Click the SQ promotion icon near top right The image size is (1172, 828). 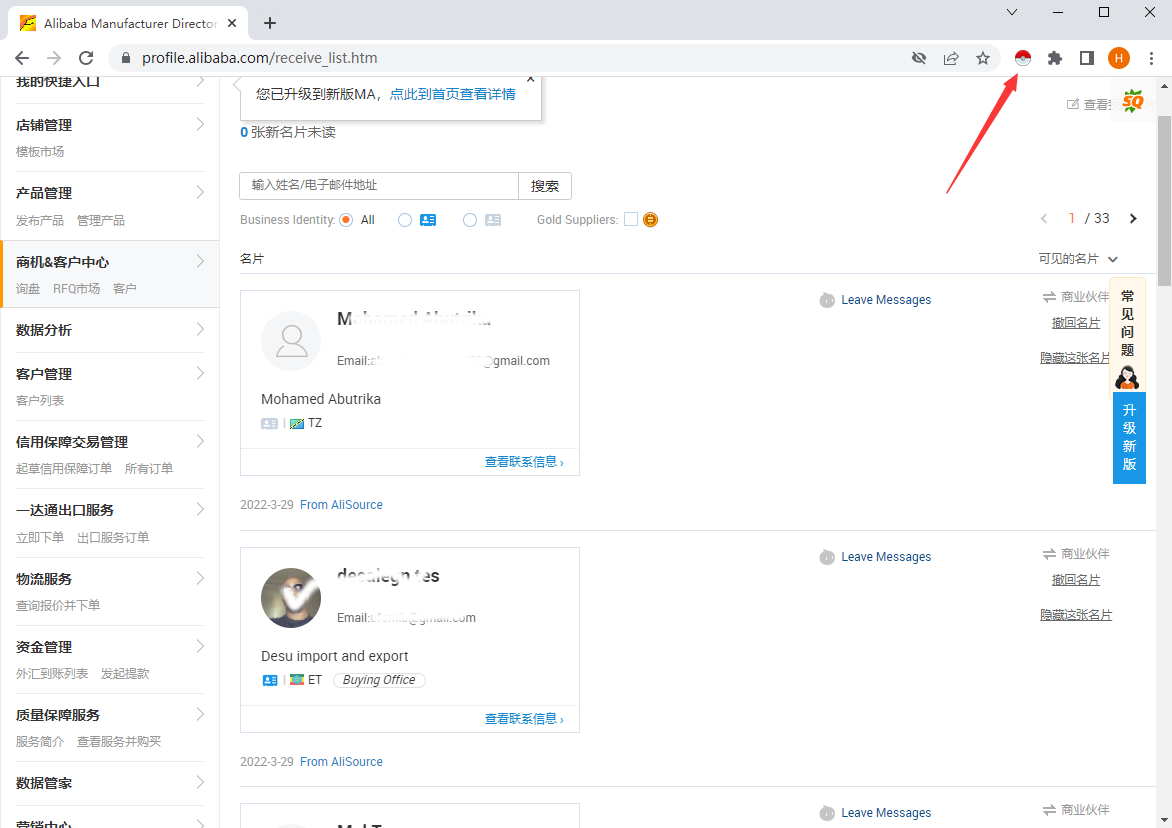[1135, 101]
